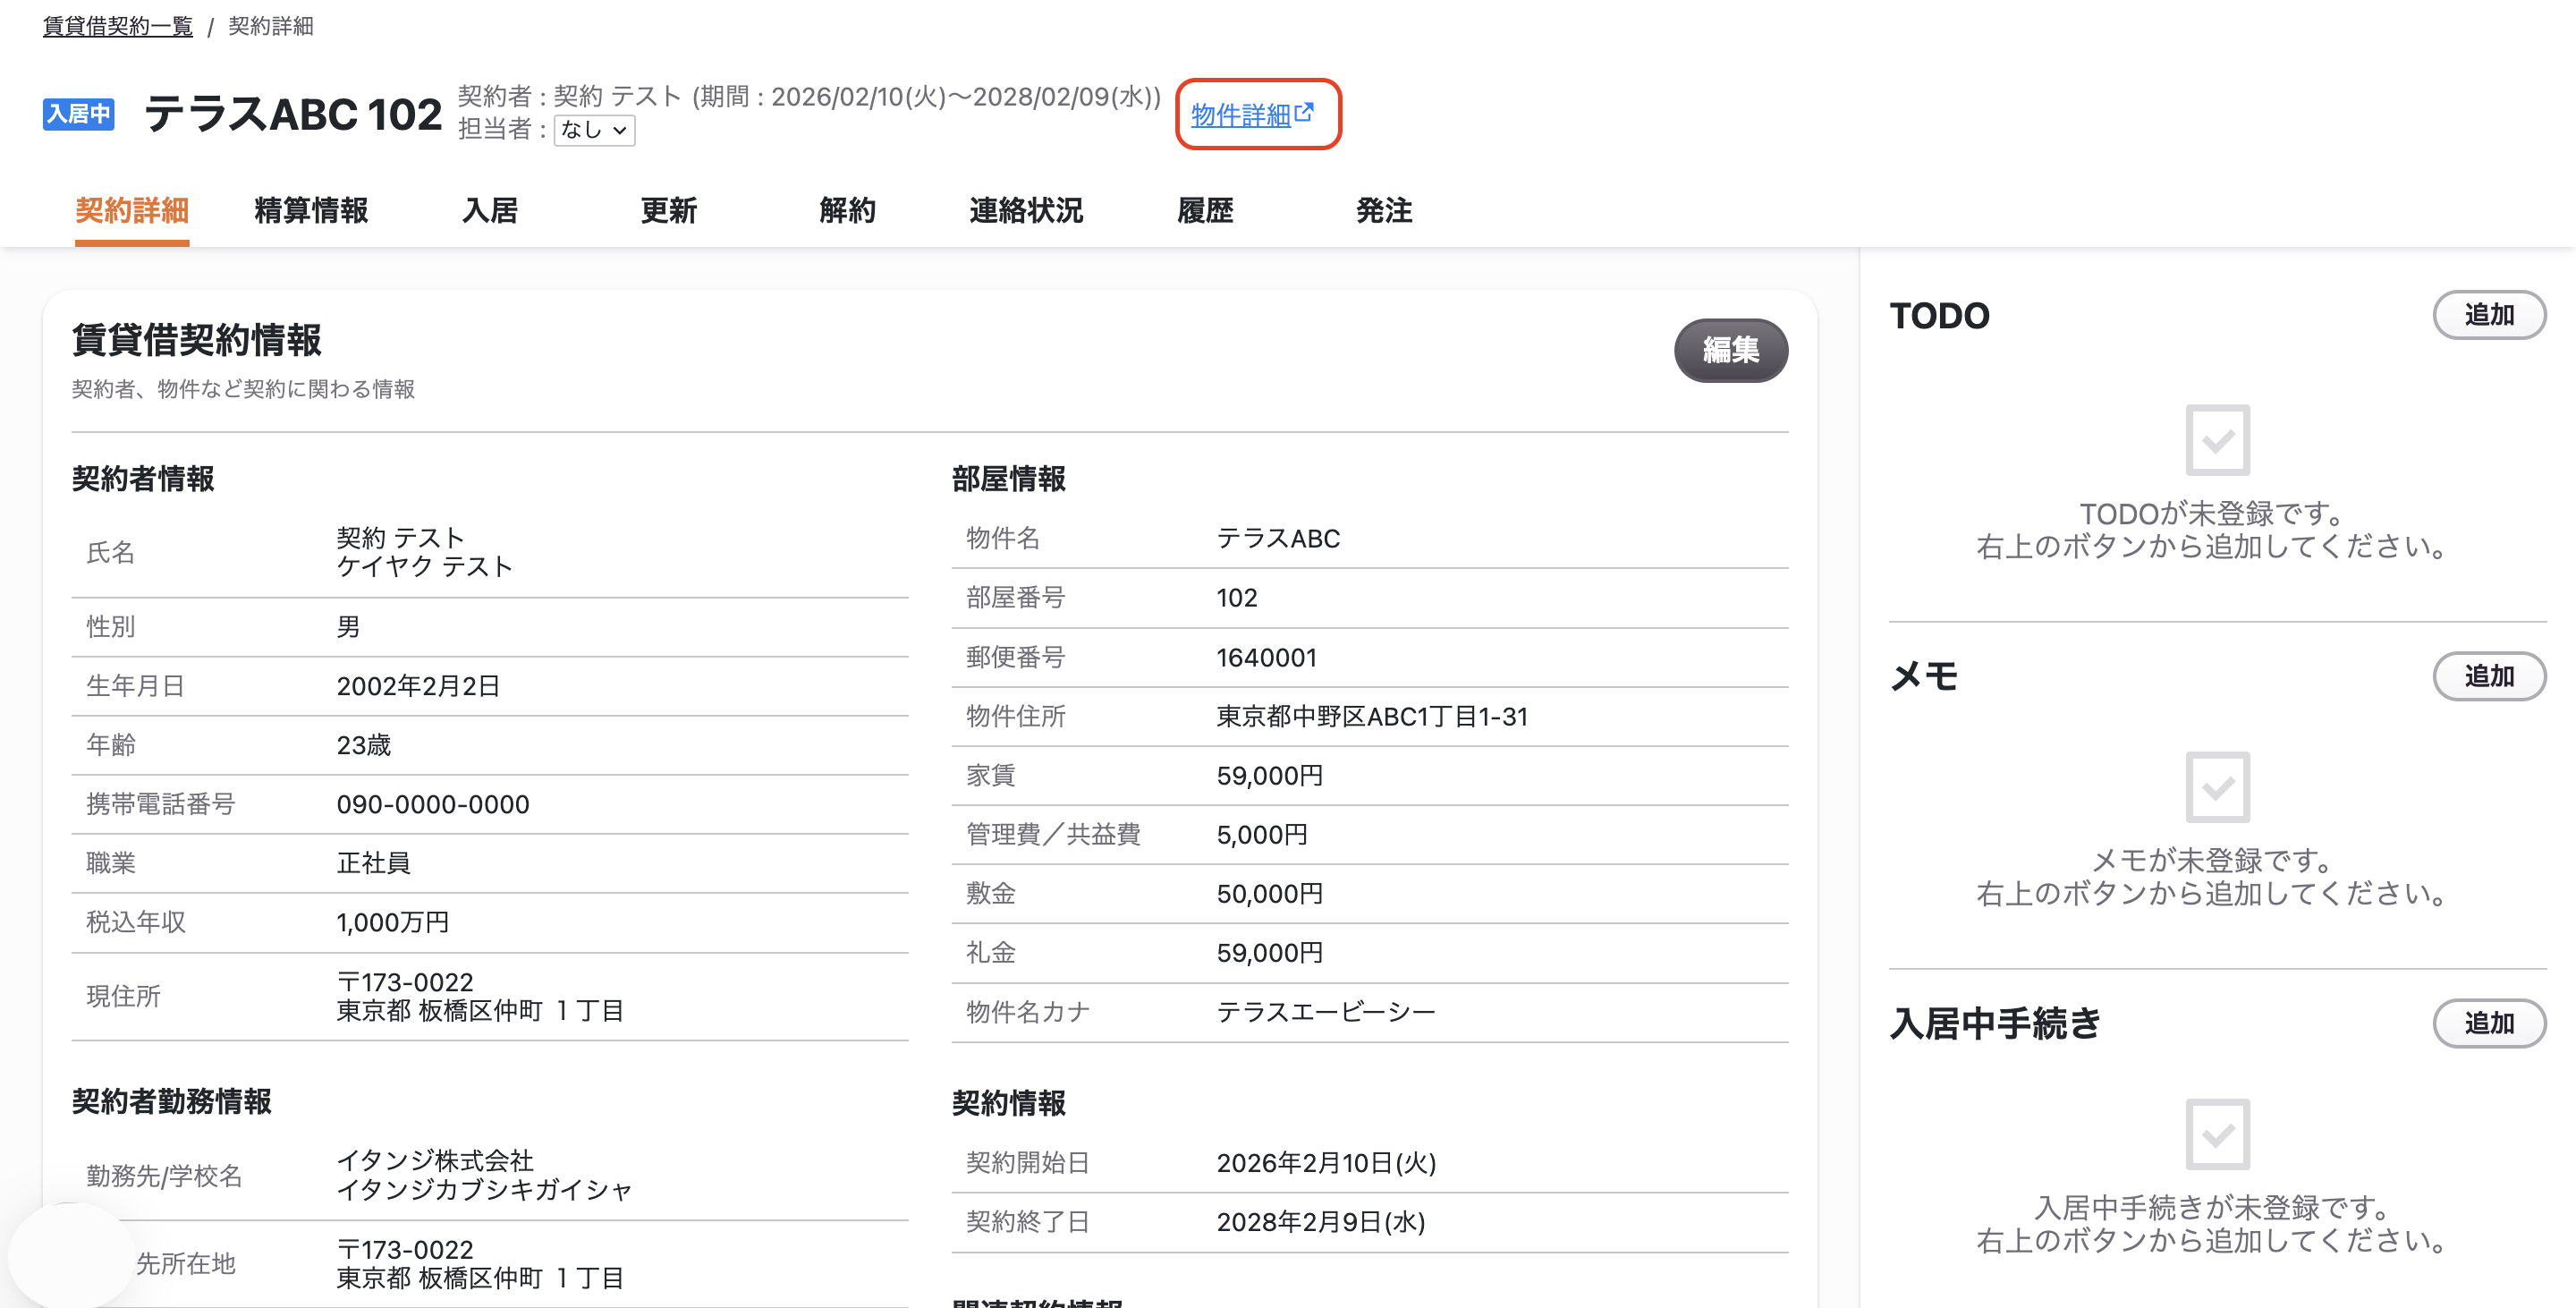Click the 契約詳細 breadcrumb text
The width and height of the screenshot is (2576, 1308).
click(270, 26)
